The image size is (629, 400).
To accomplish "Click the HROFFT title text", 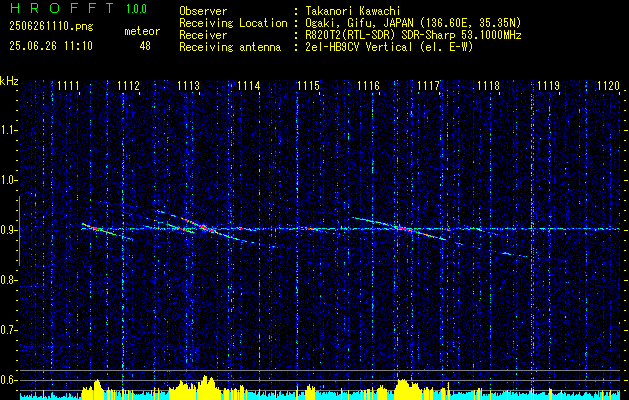I will click(62, 8).
